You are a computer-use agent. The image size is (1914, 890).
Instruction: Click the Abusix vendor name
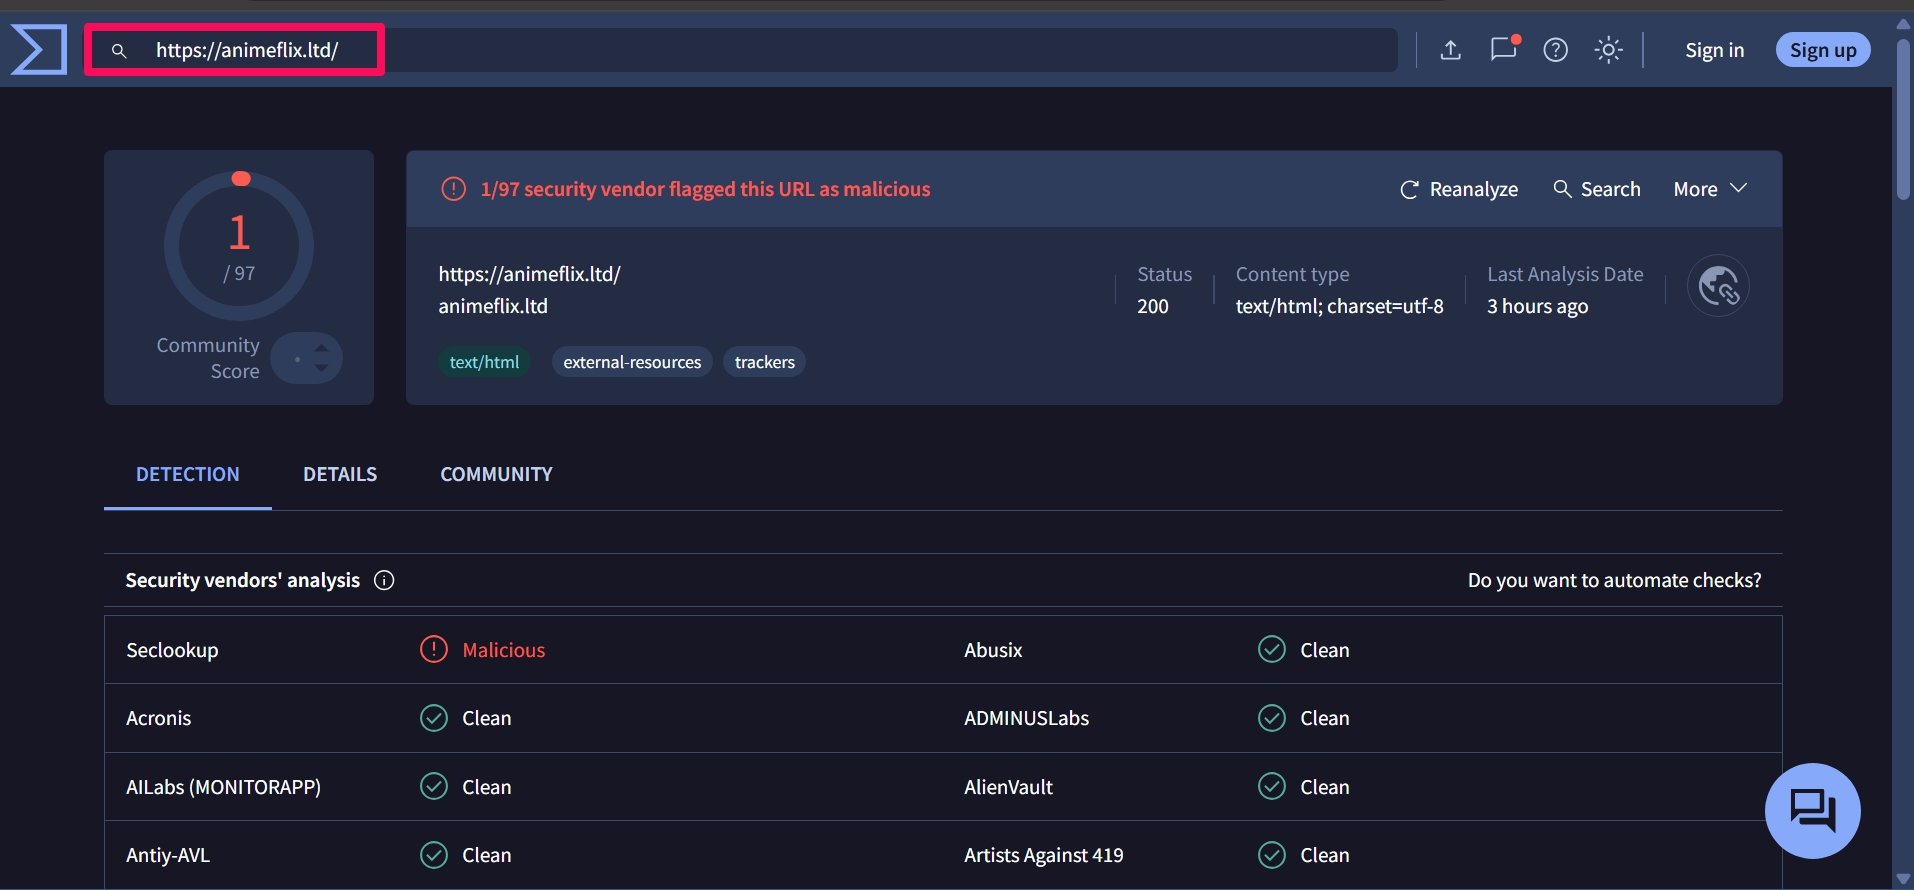(x=993, y=650)
